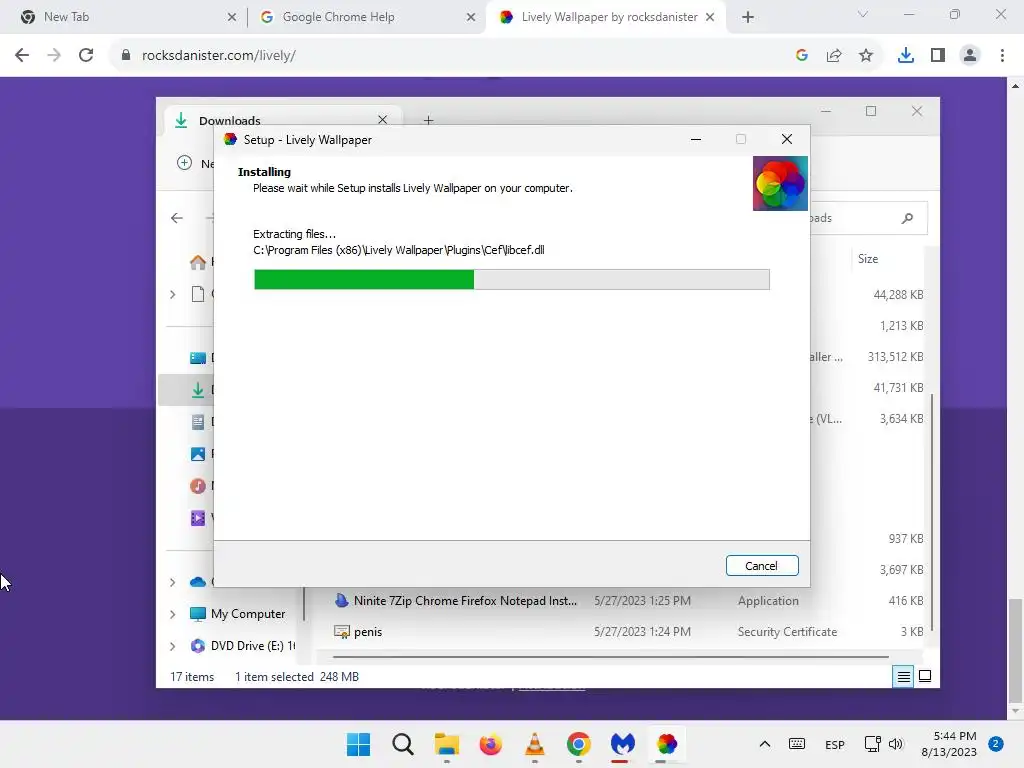Select the Lively Wallpaper by rocksdanister tab

609,17
